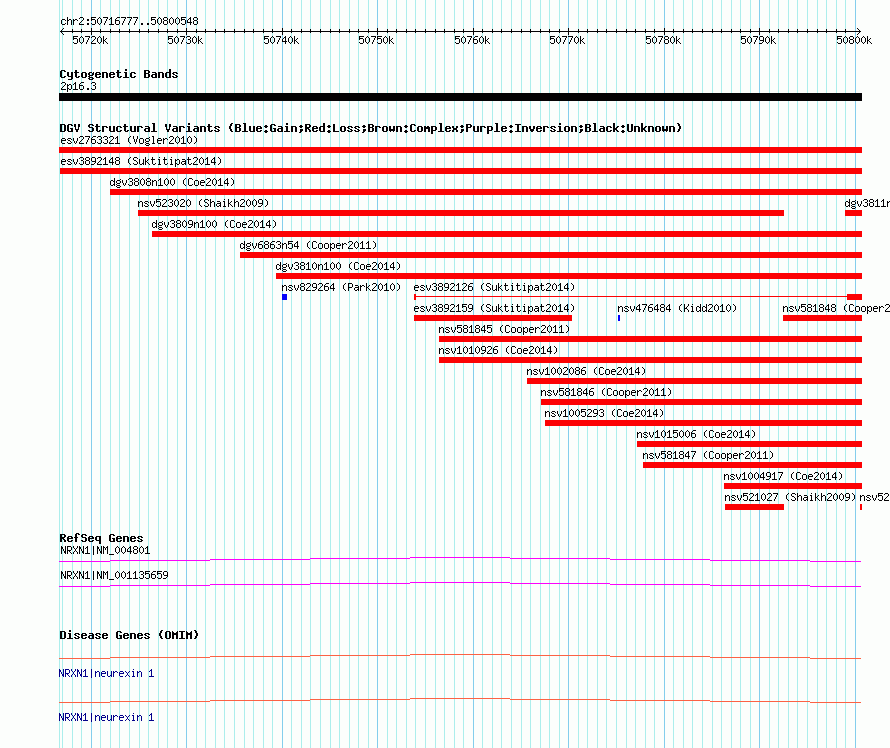The width and height of the screenshot is (890, 748).
Task: Click nsv581846 (Cooper2011) variant label
Action: pos(606,392)
